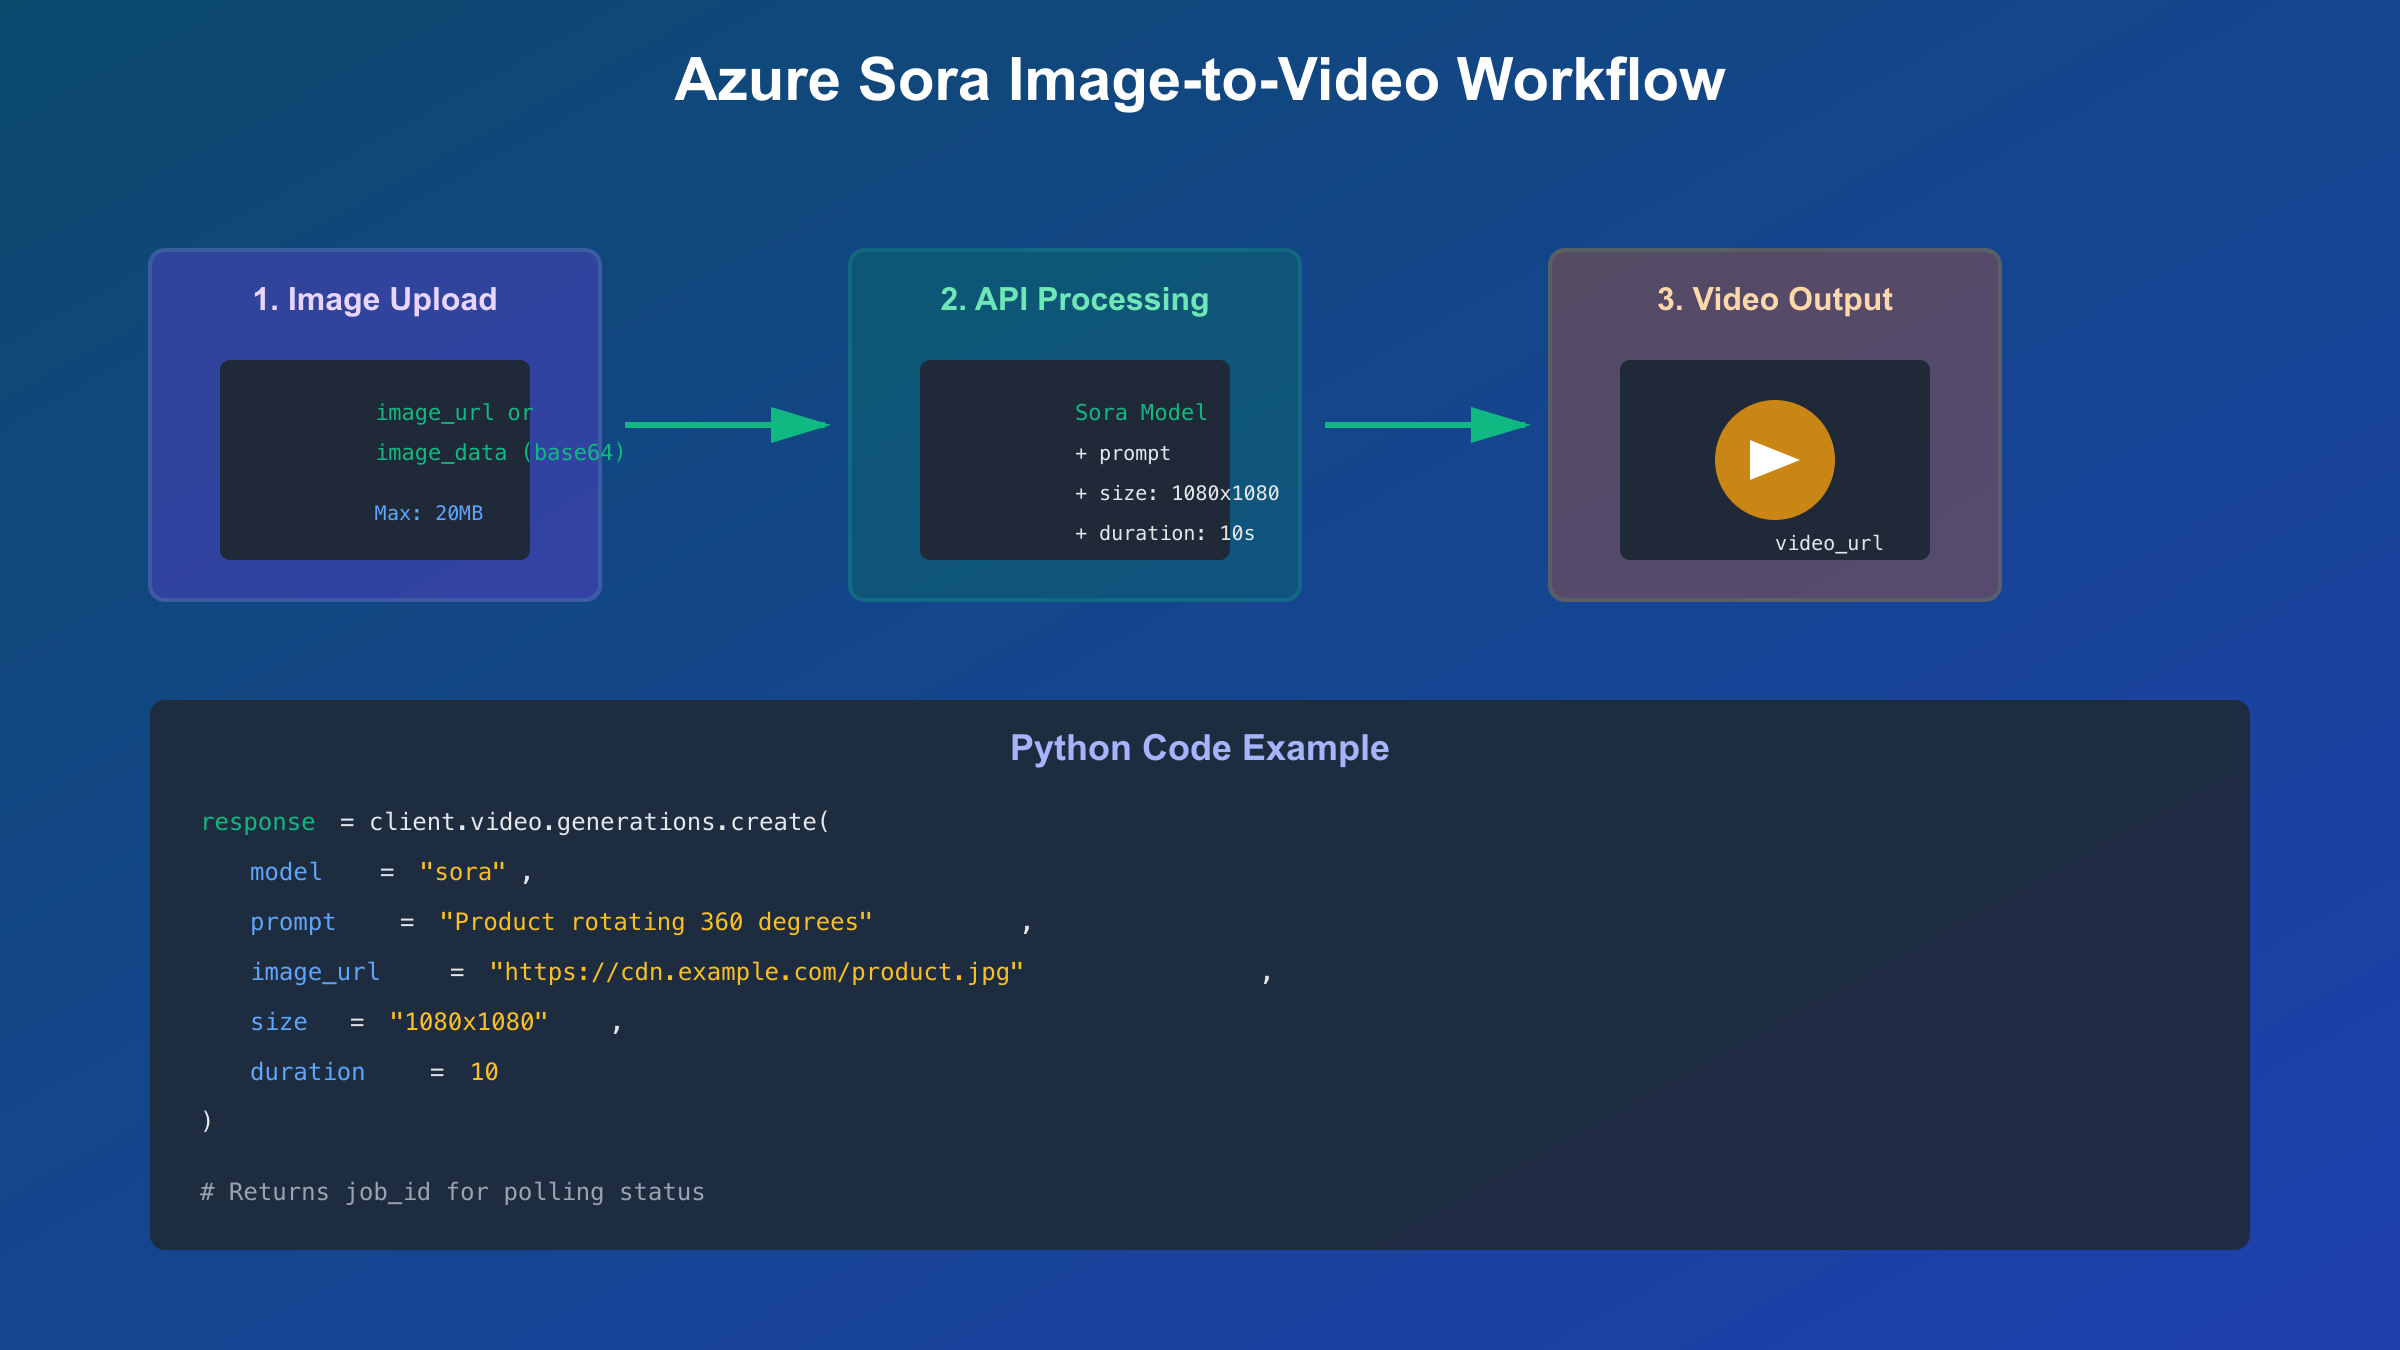Select the '2. API Processing' heading
Image resolution: width=2400 pixels, height=1350 pixels.
click(x=1074, y=299)
